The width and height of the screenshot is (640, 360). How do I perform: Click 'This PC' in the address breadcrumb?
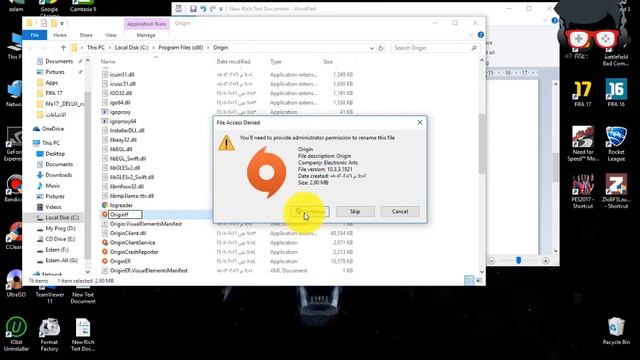pyautogui.click(x=96, y=48)
